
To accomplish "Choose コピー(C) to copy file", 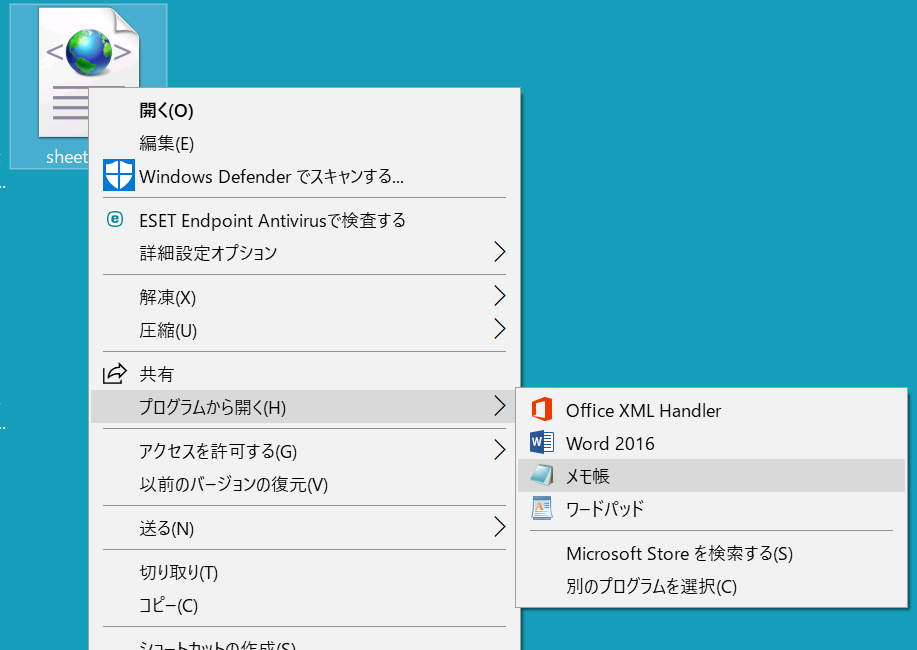I will point(304,605).
